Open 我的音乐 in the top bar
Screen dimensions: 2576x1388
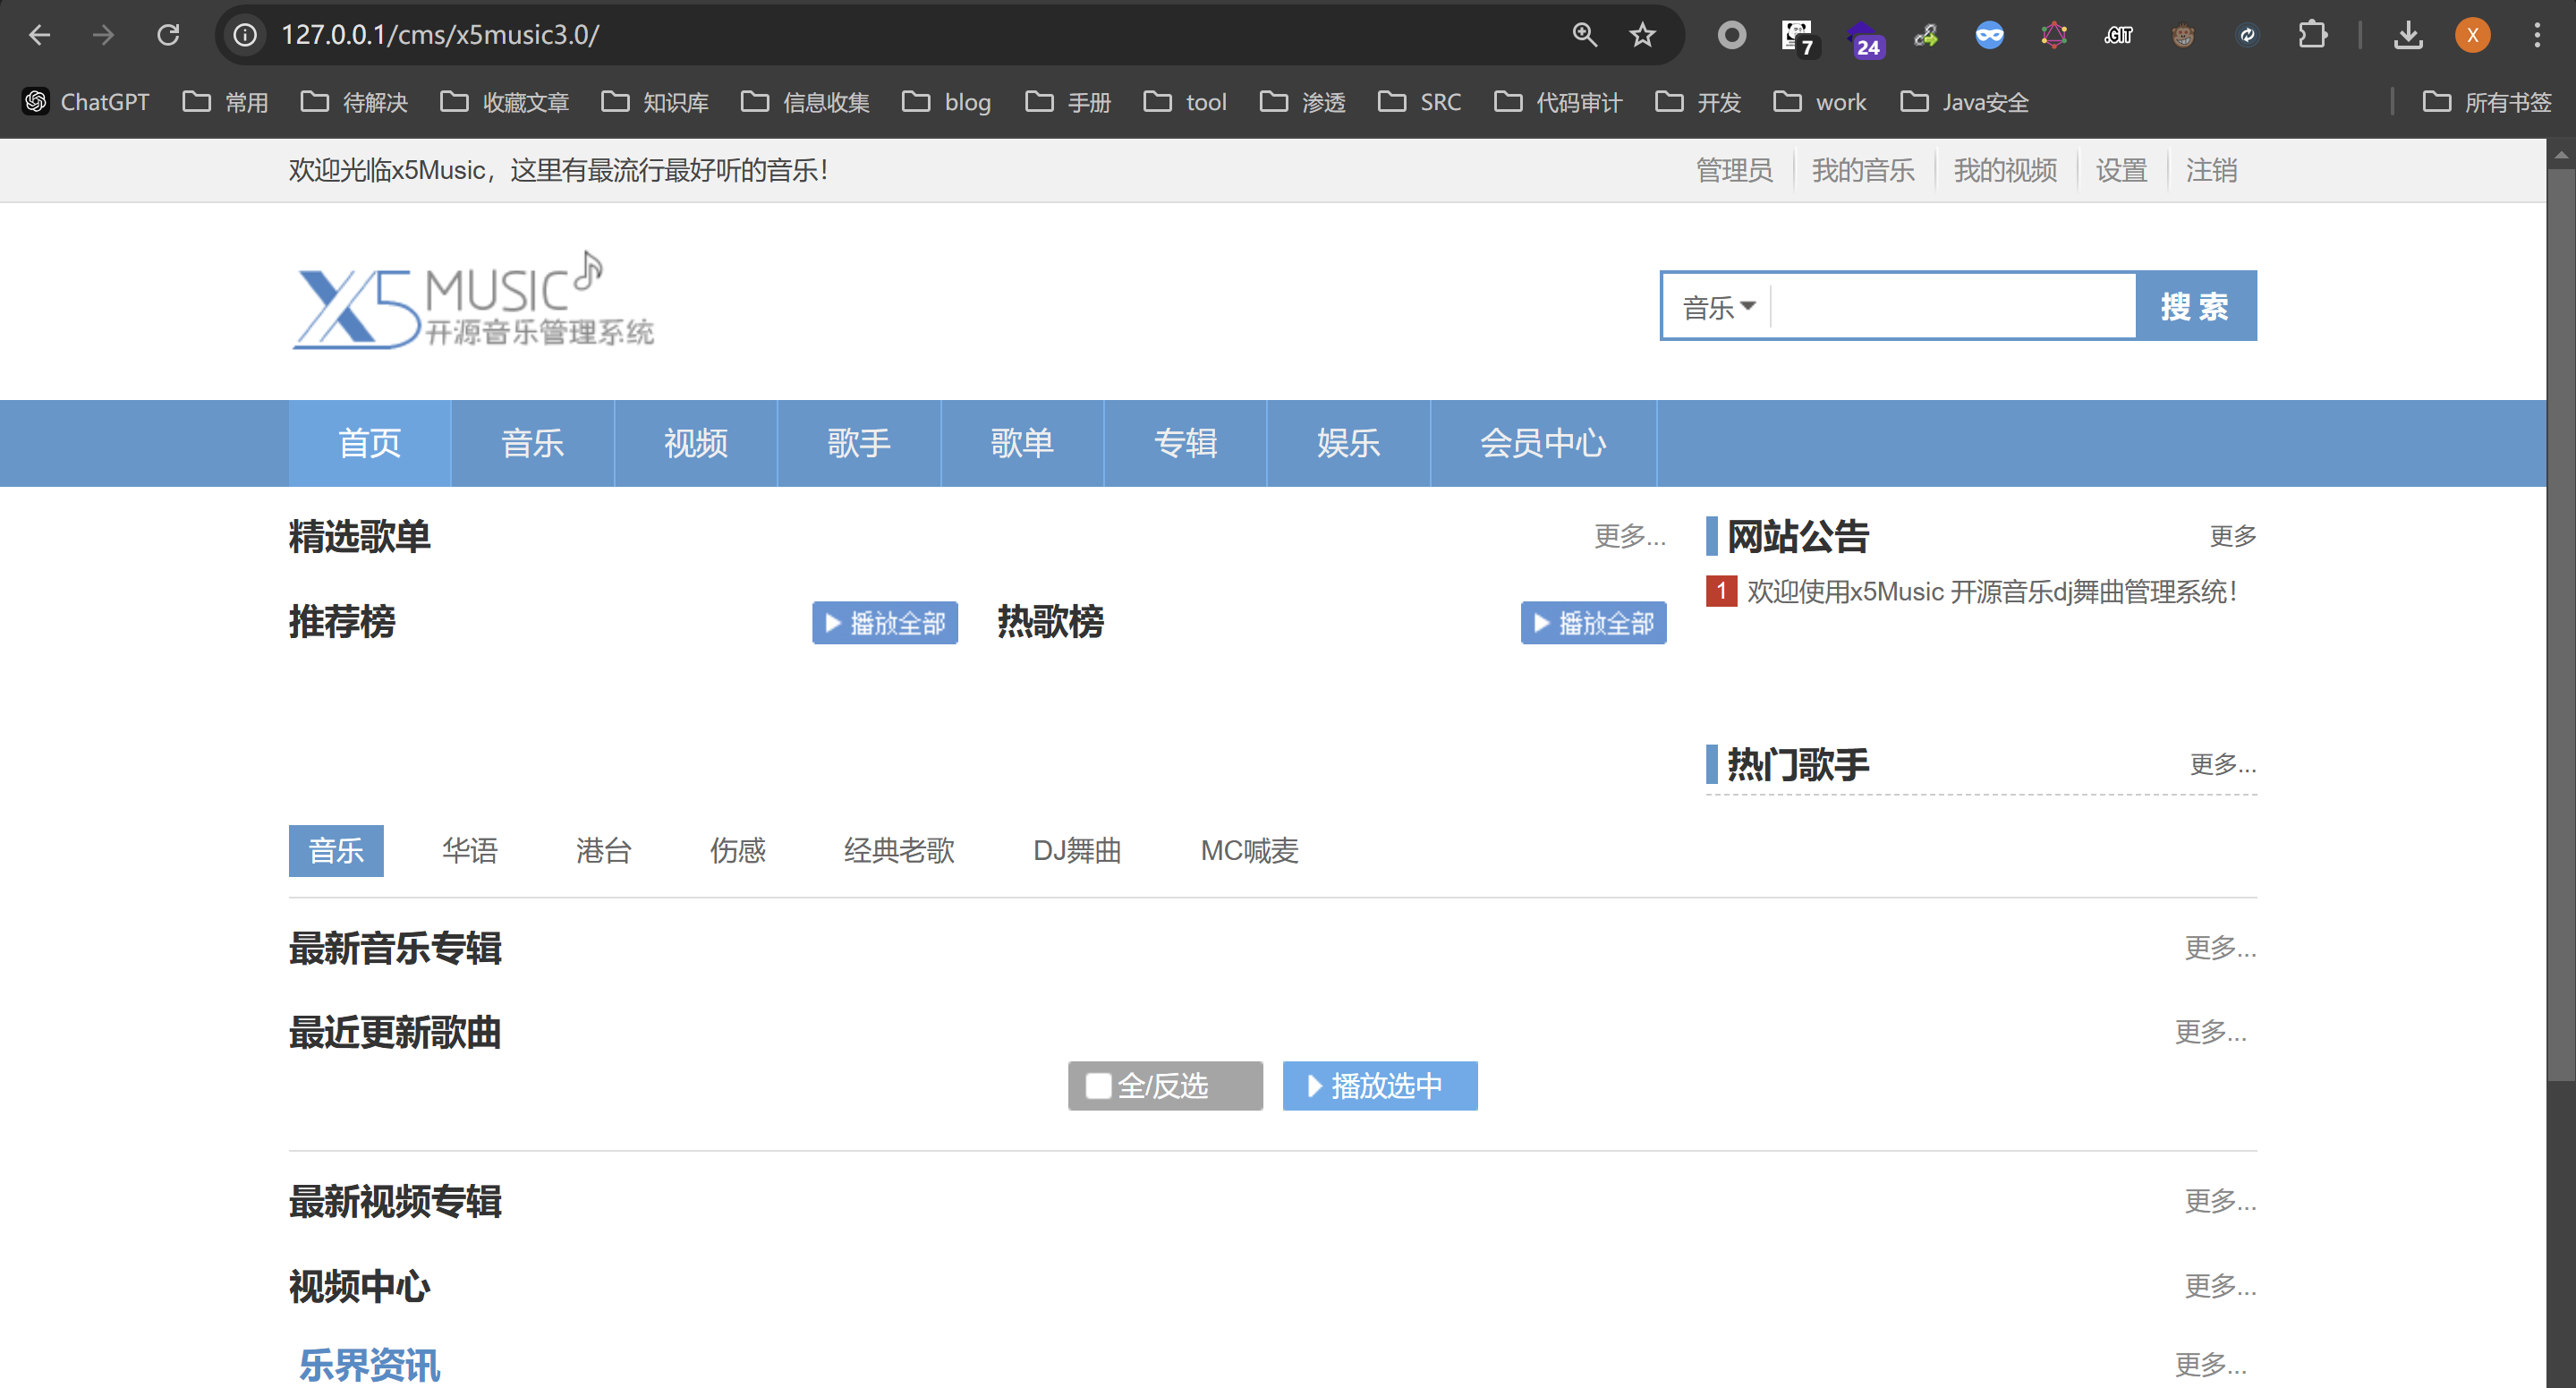[x=1863, y=171]
